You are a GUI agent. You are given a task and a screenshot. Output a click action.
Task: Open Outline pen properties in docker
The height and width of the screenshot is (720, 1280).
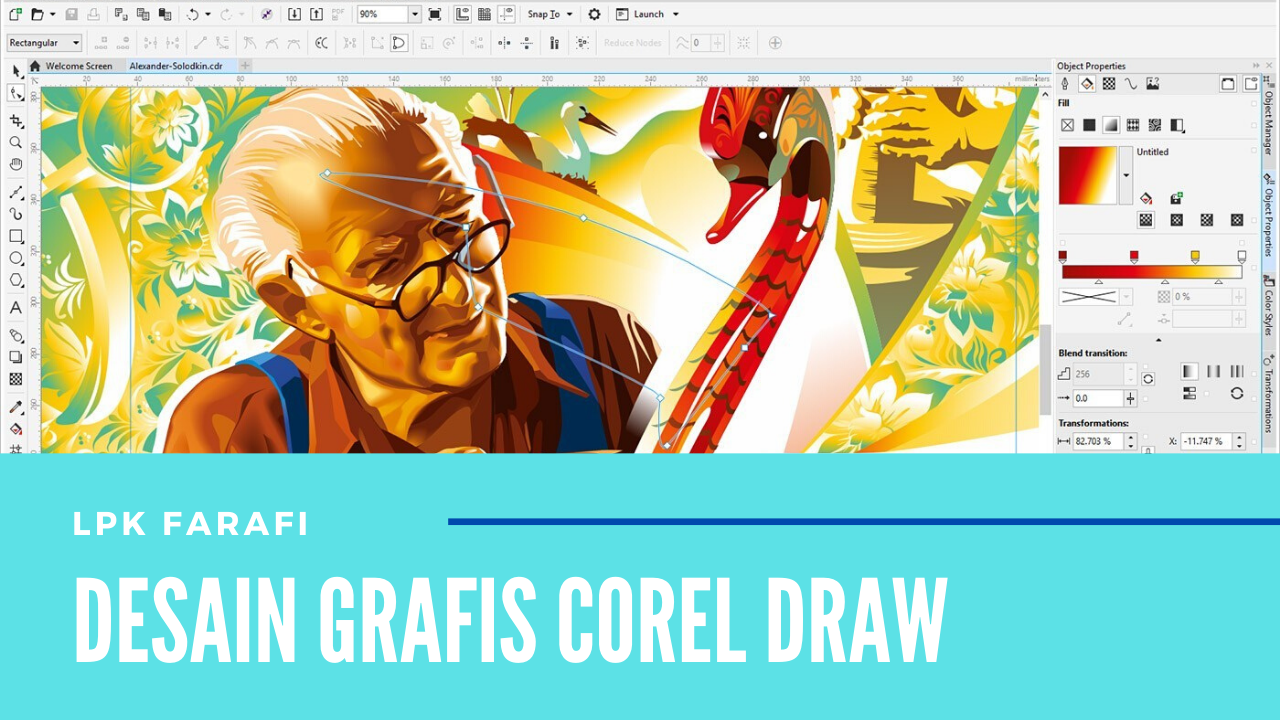point(1065,84)
